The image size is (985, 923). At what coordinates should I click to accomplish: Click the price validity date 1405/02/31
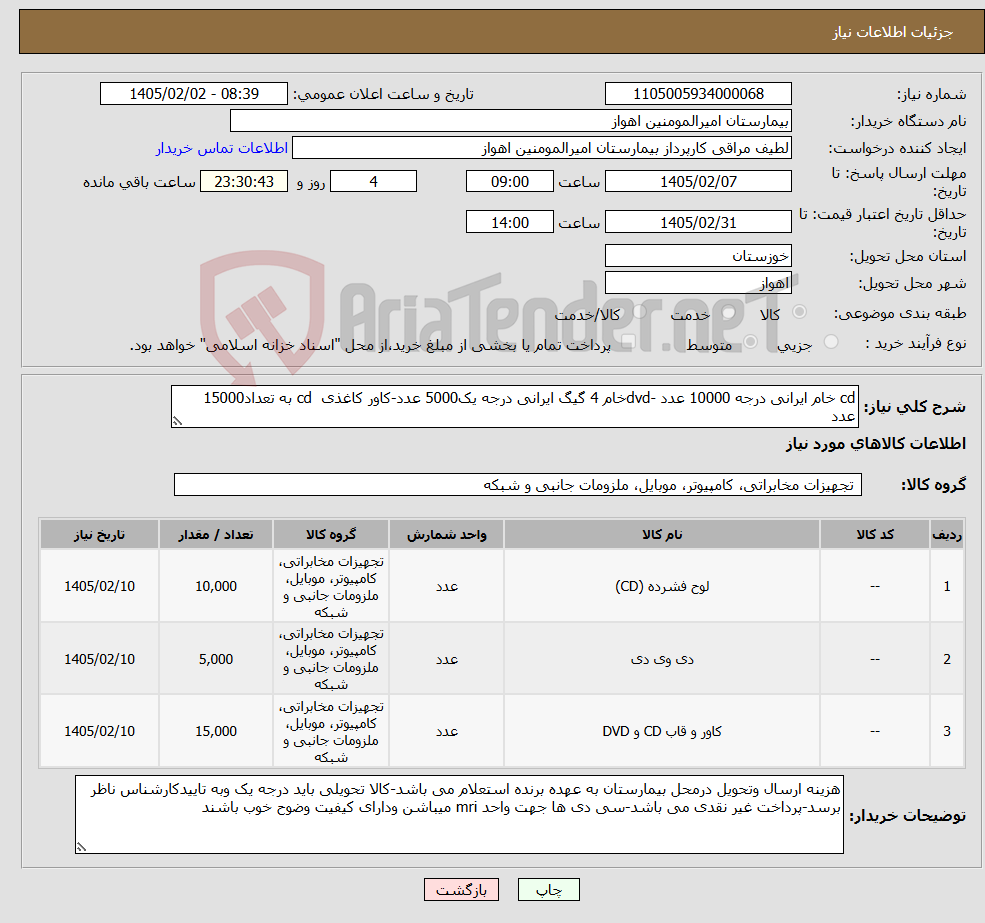698,222
